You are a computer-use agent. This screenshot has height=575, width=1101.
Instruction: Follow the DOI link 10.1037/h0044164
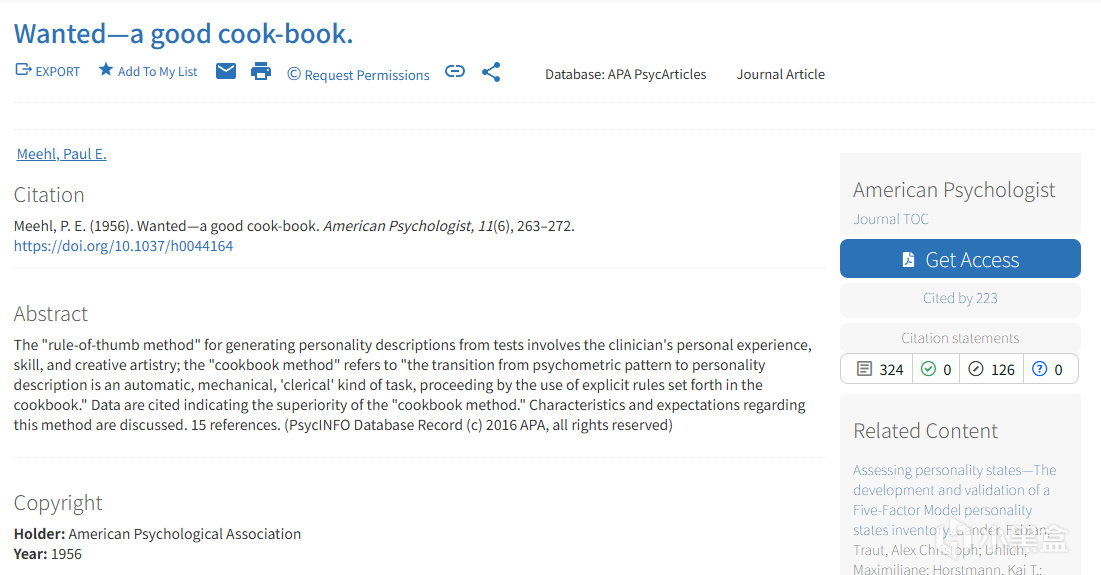click(x=124, y=246)
